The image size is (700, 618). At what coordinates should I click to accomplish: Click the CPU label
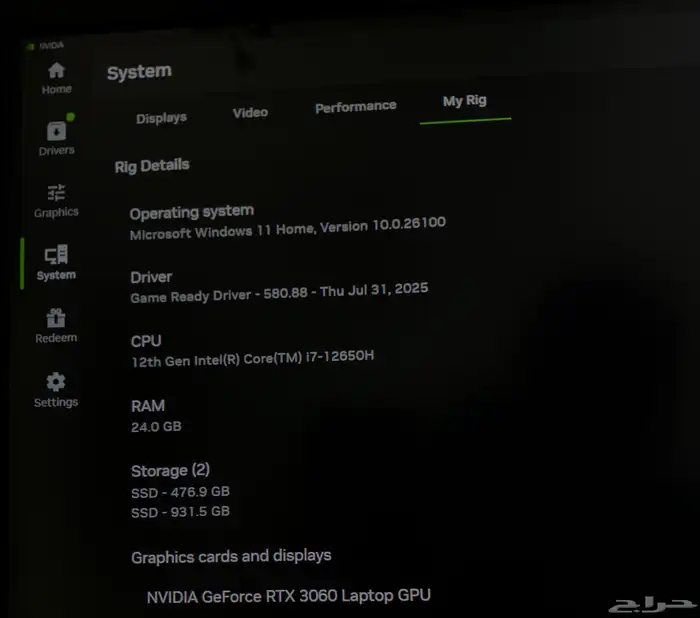click(x=146, y=341)
